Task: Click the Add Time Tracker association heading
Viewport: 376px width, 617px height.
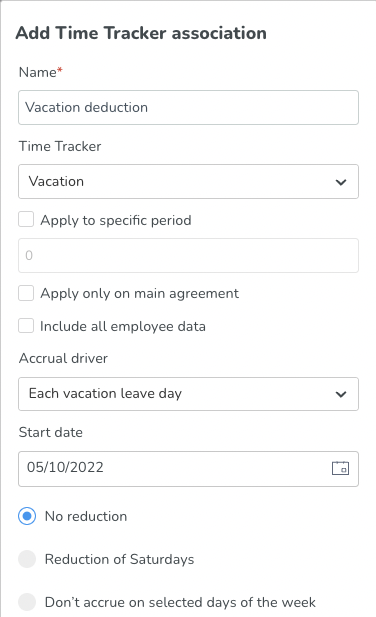Action: pyautogui.click(x=141, y=33)
